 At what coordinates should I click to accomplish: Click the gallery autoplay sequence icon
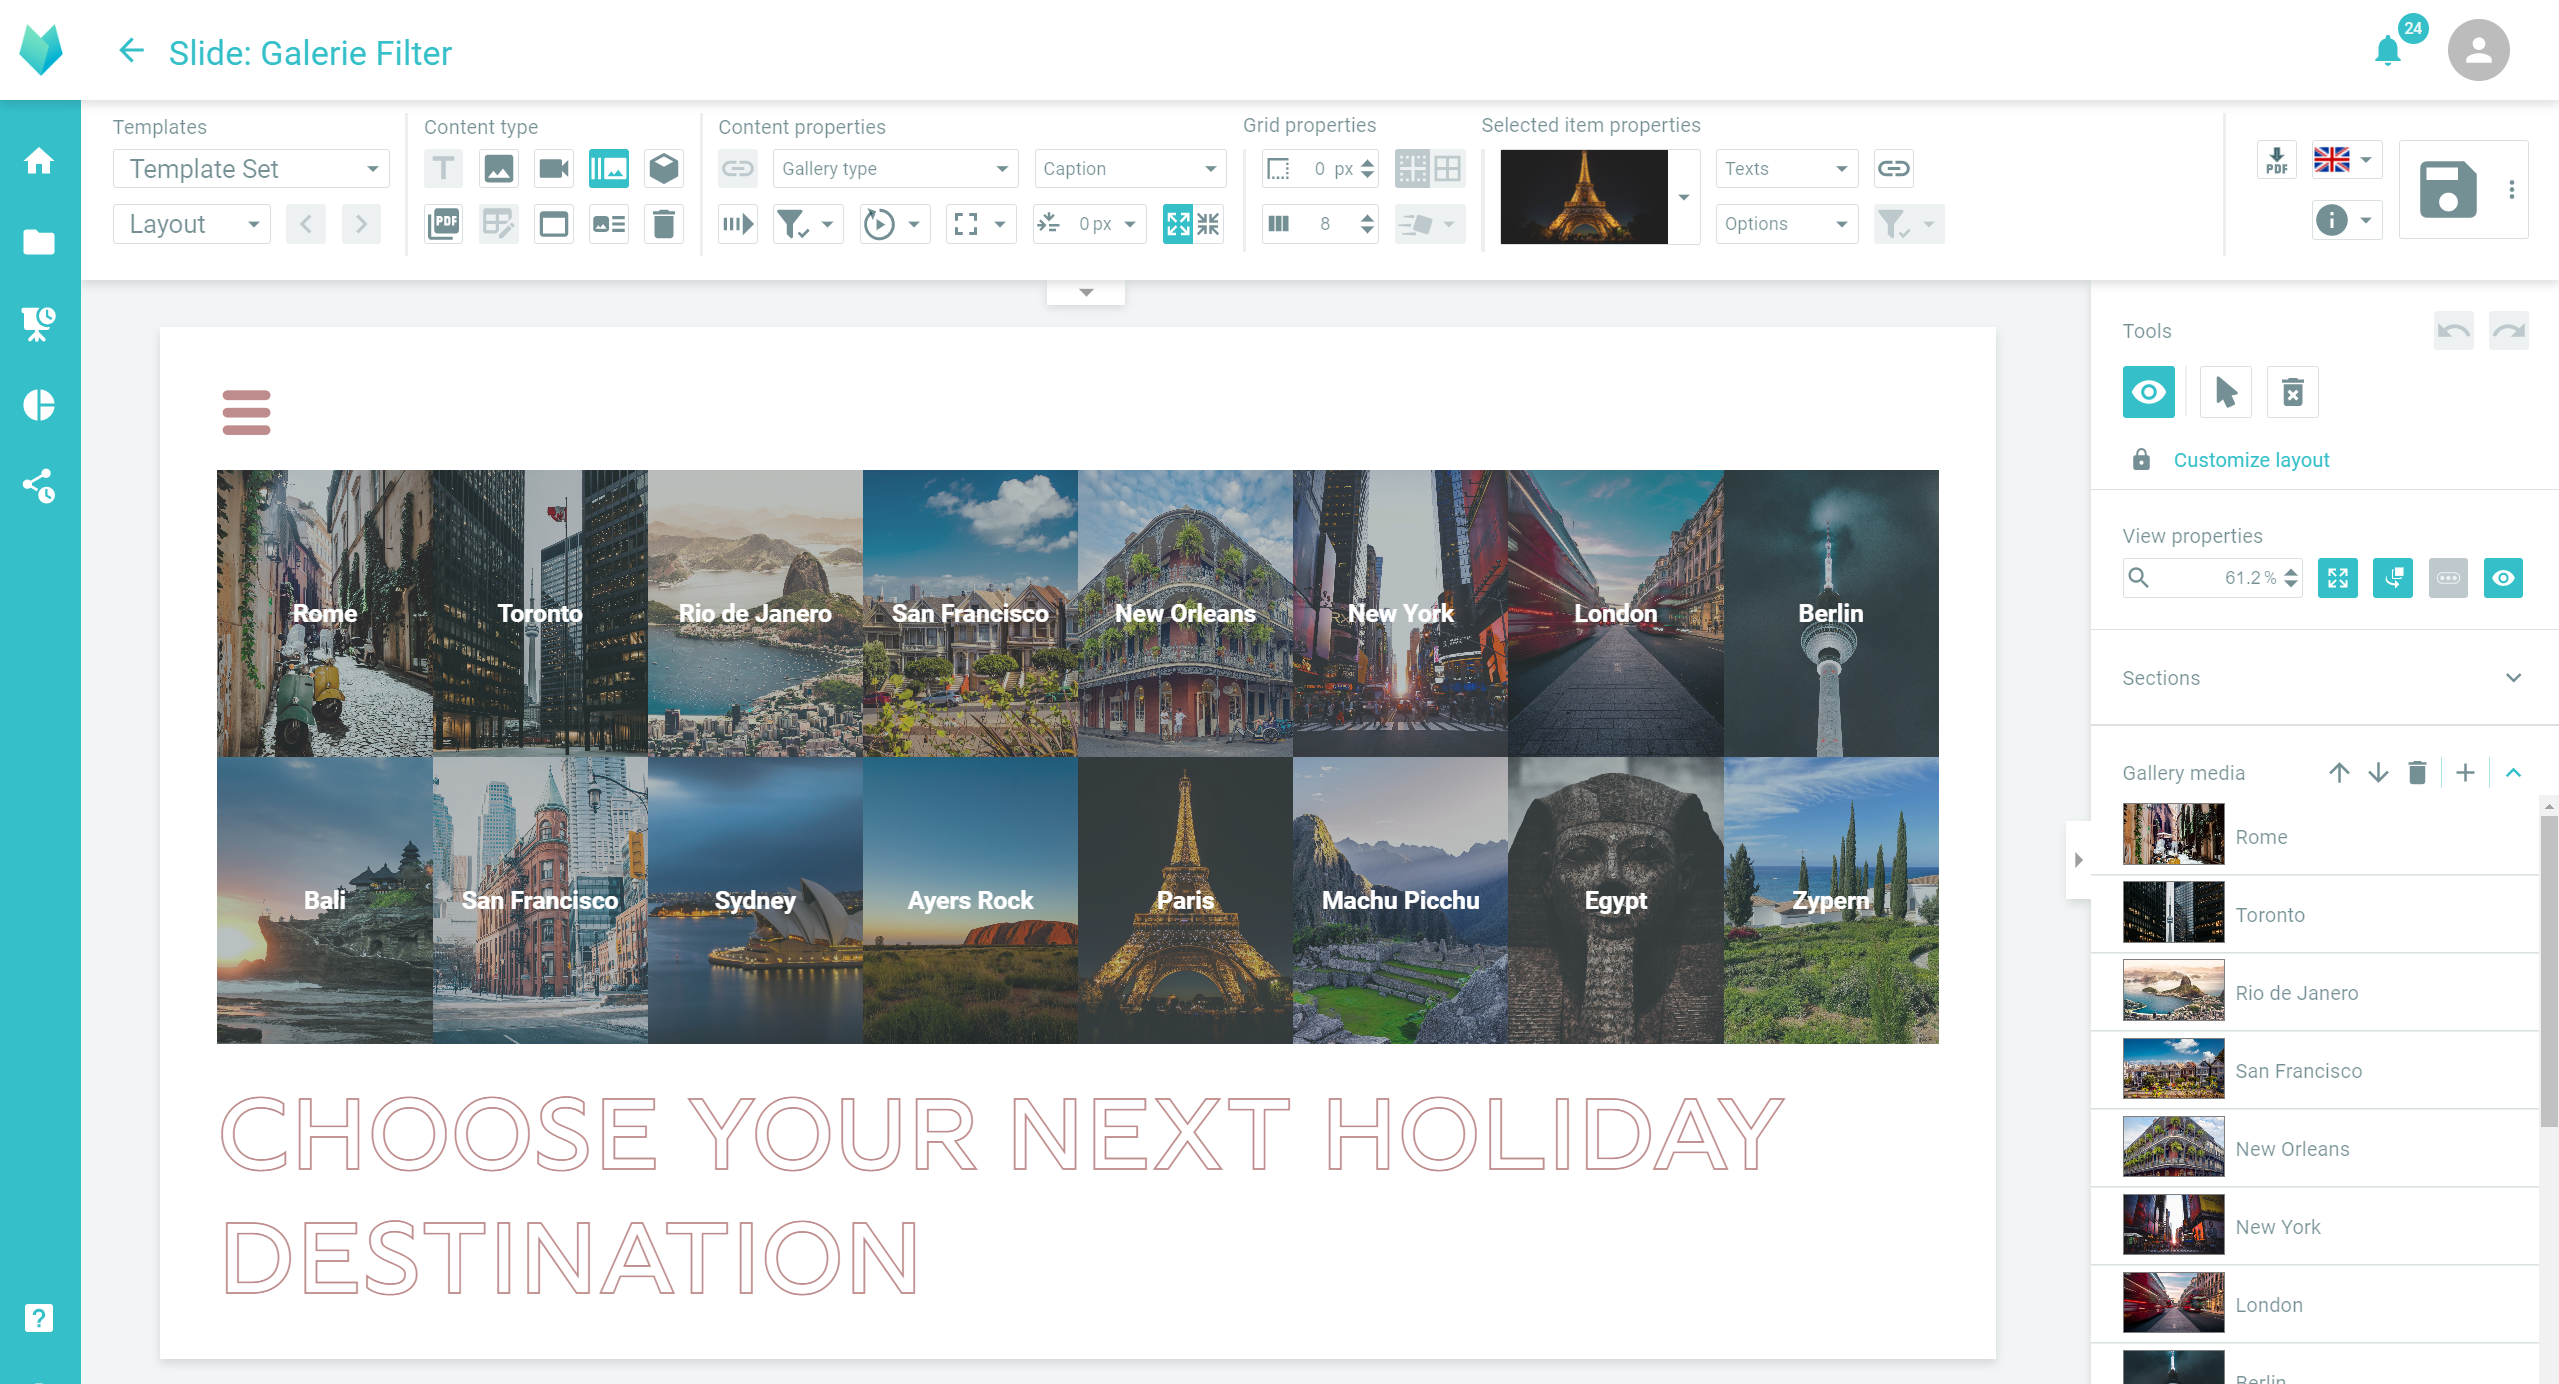point(738,224)
